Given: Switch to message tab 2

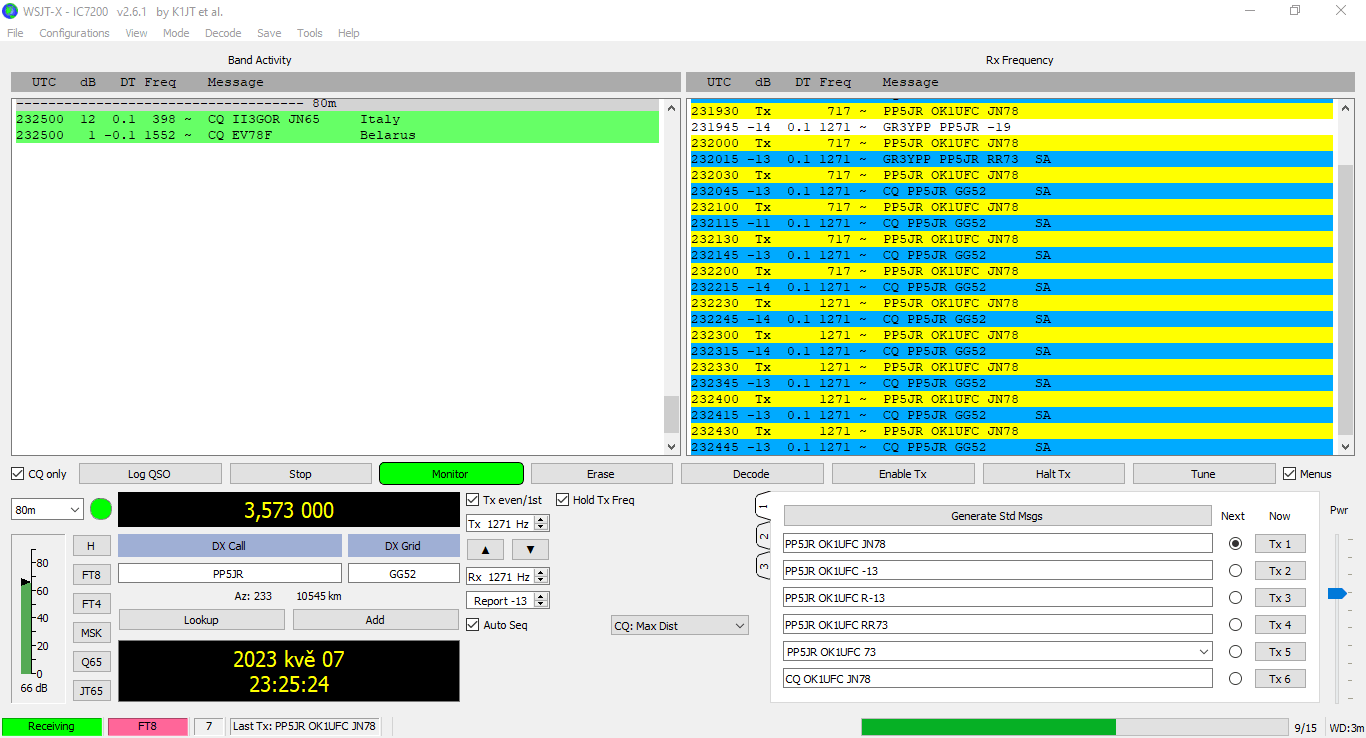Looking at the screenshot, I should 763,537.
